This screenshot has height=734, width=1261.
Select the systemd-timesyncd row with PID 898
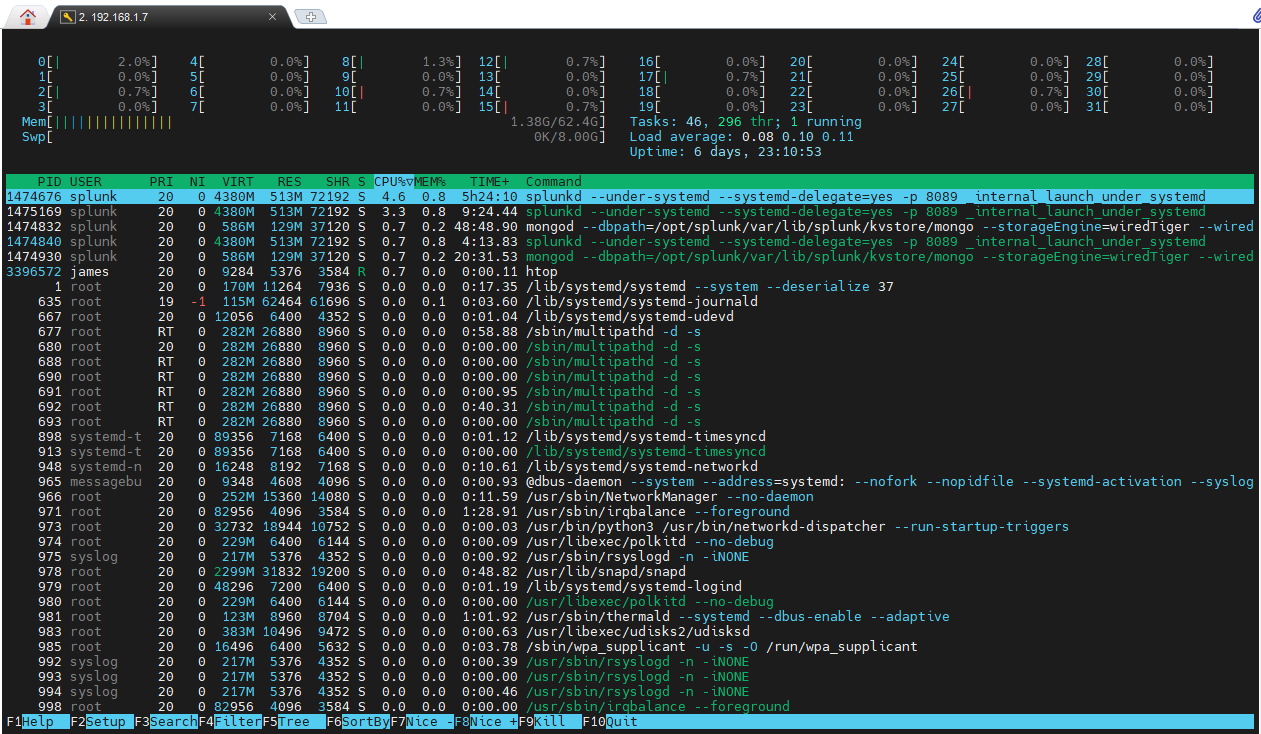(630, 437)
